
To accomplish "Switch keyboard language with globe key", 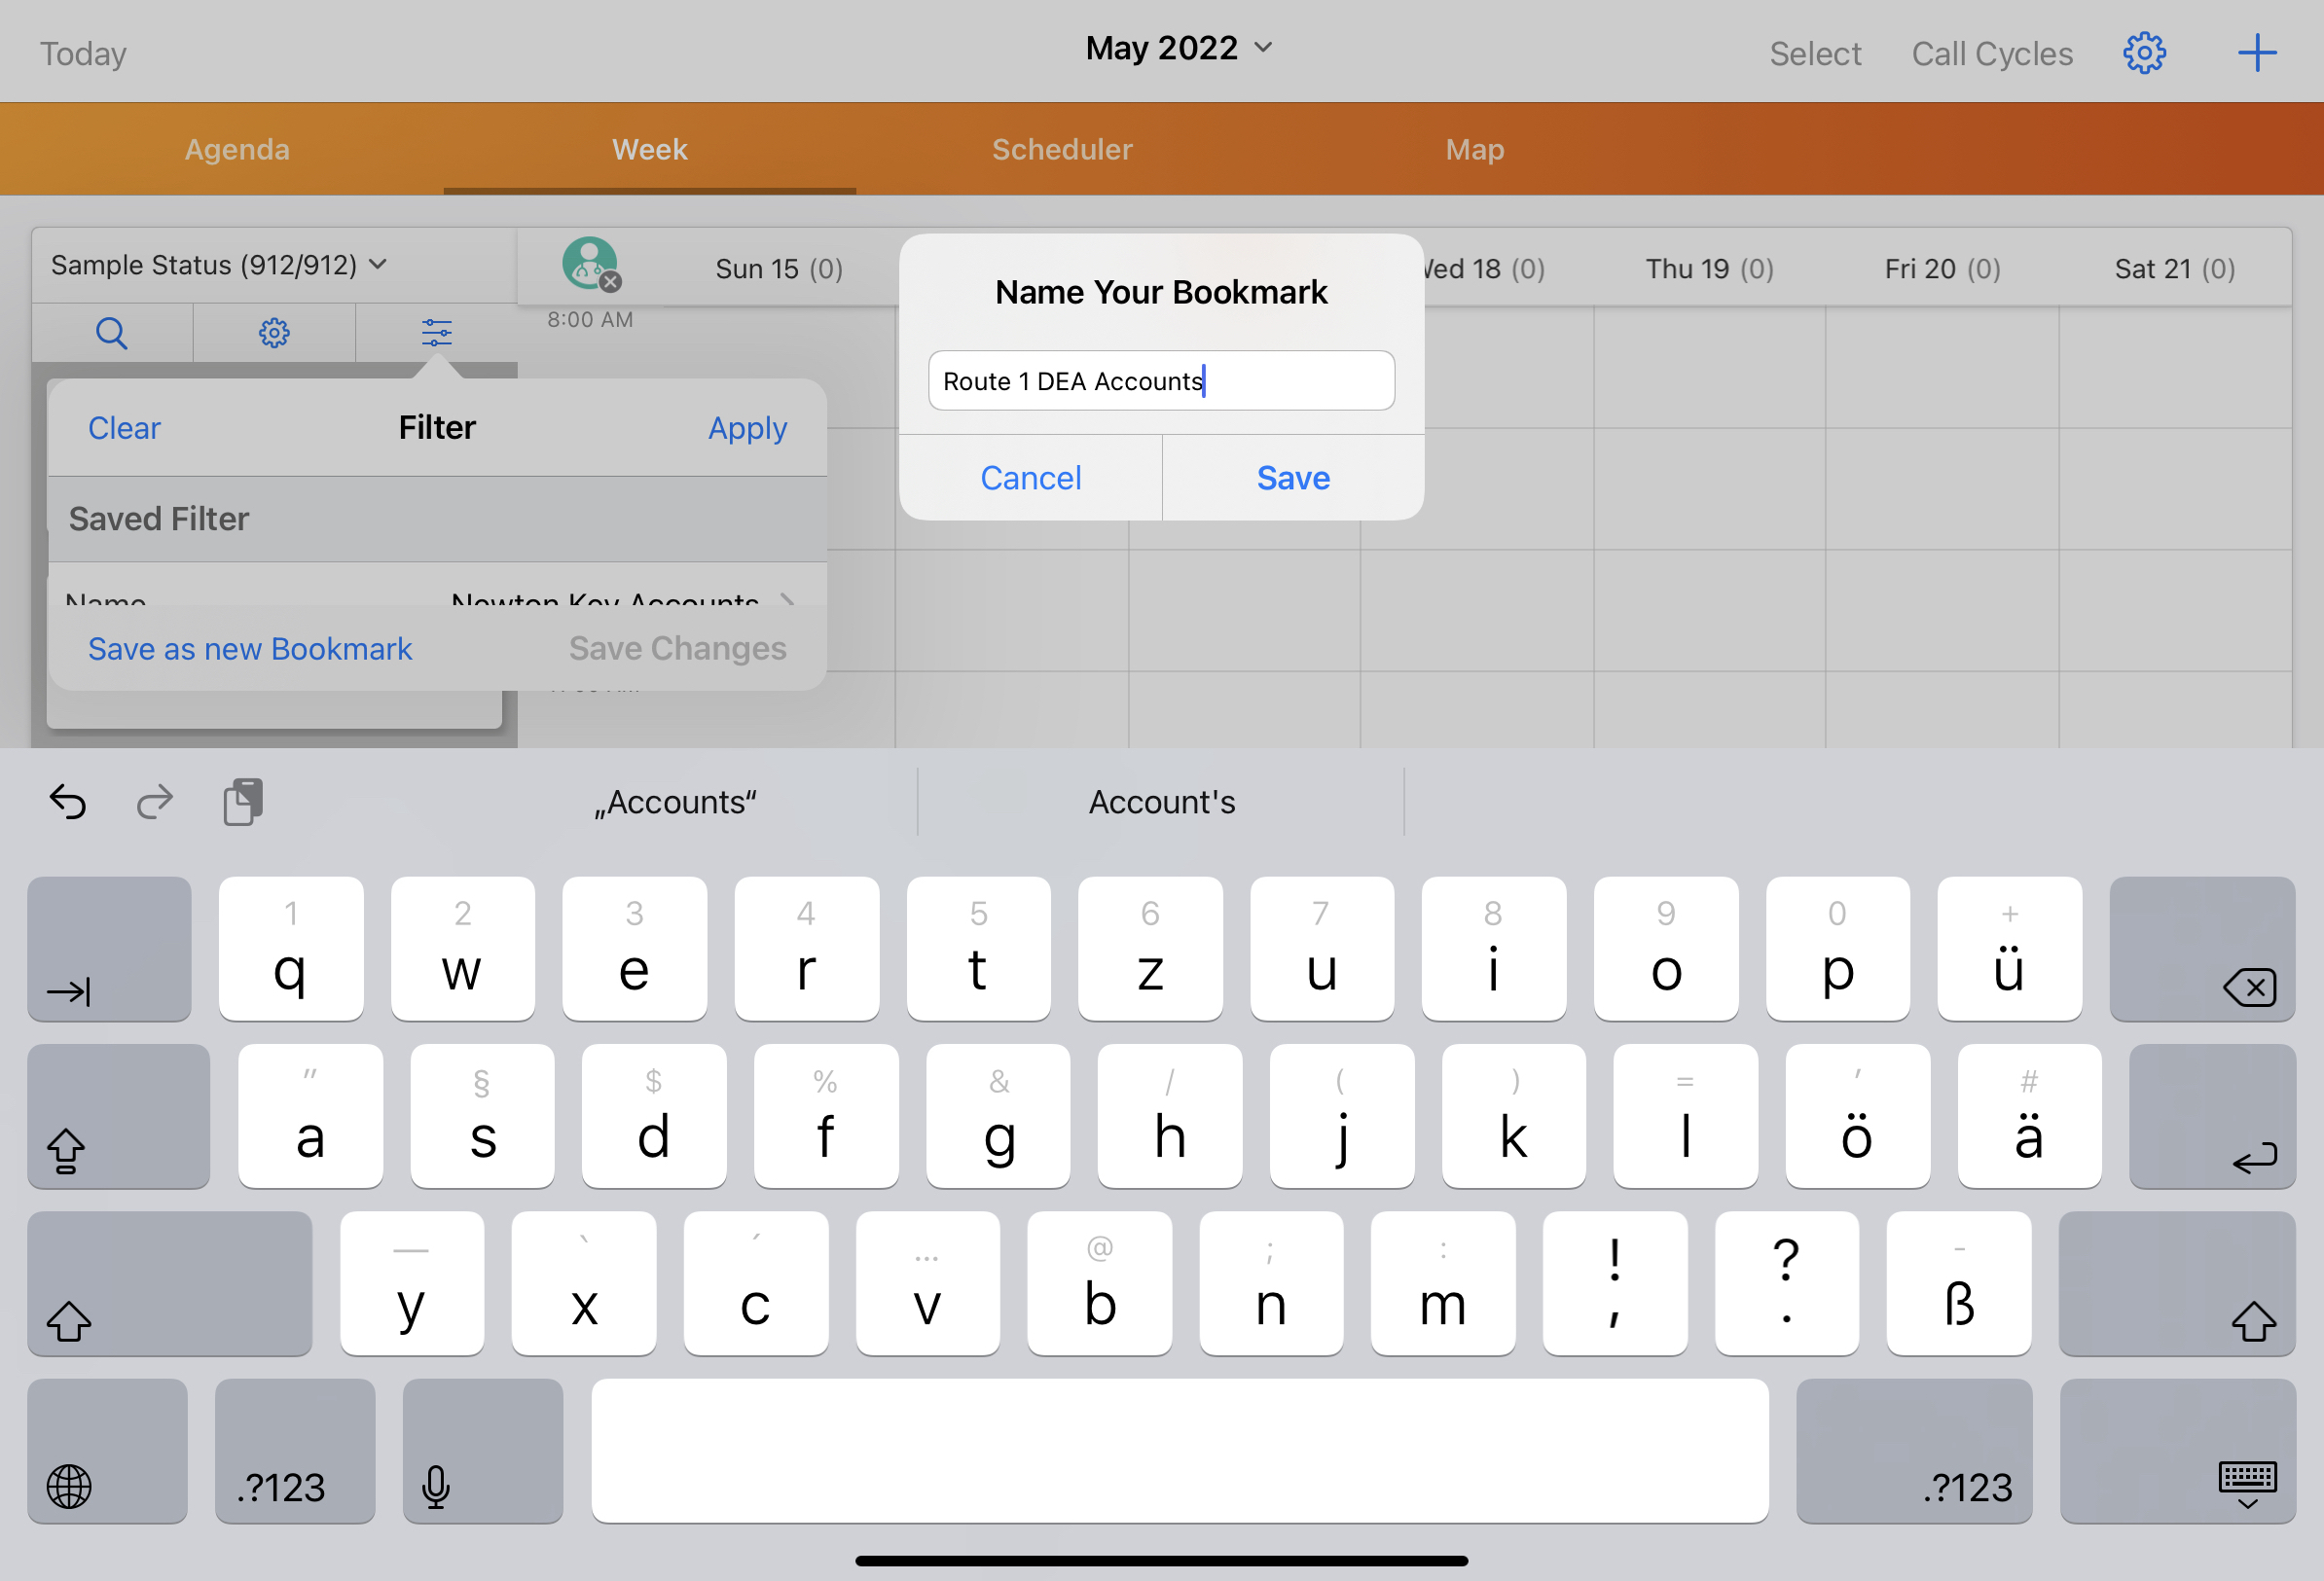I will [106, 1452].
